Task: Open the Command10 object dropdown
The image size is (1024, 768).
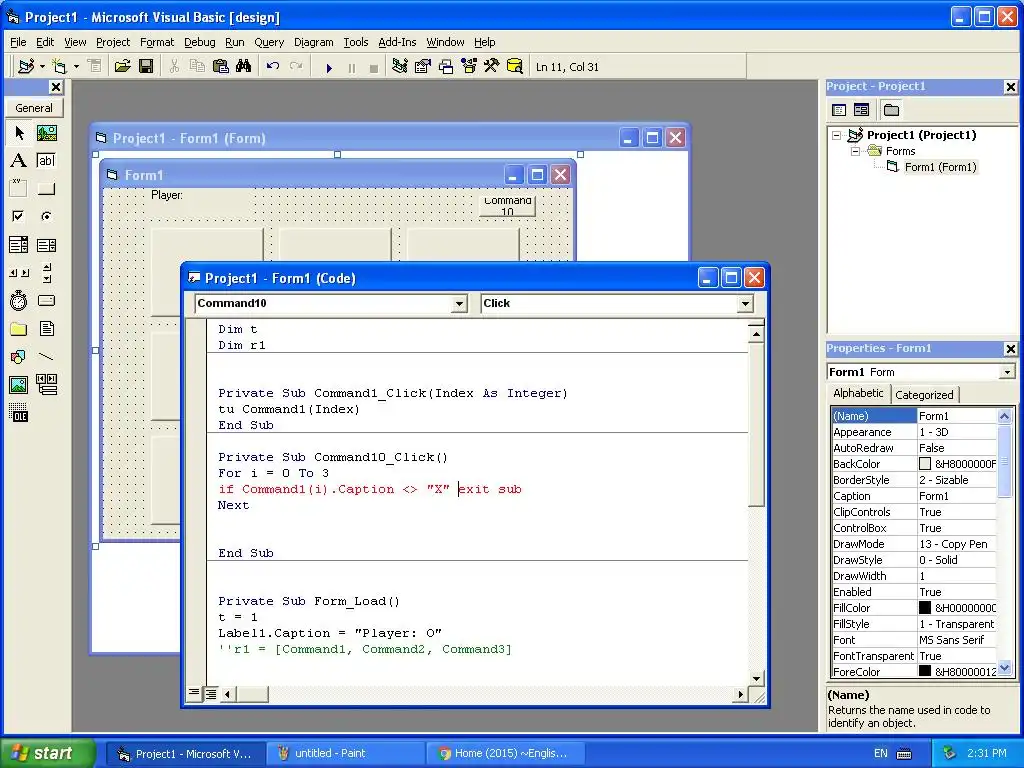Action: click(459, 304)
